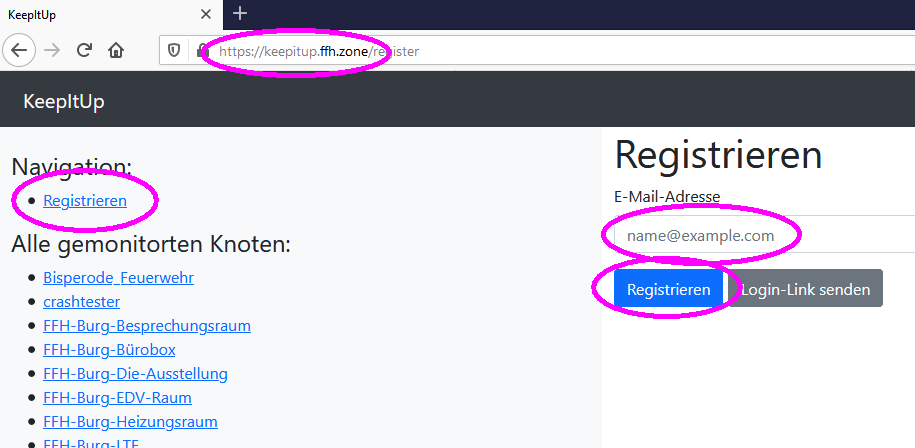The height and width of the screenshot is (448, 915).
Task: Click the address bar URL text
Action: pos(320,51)
